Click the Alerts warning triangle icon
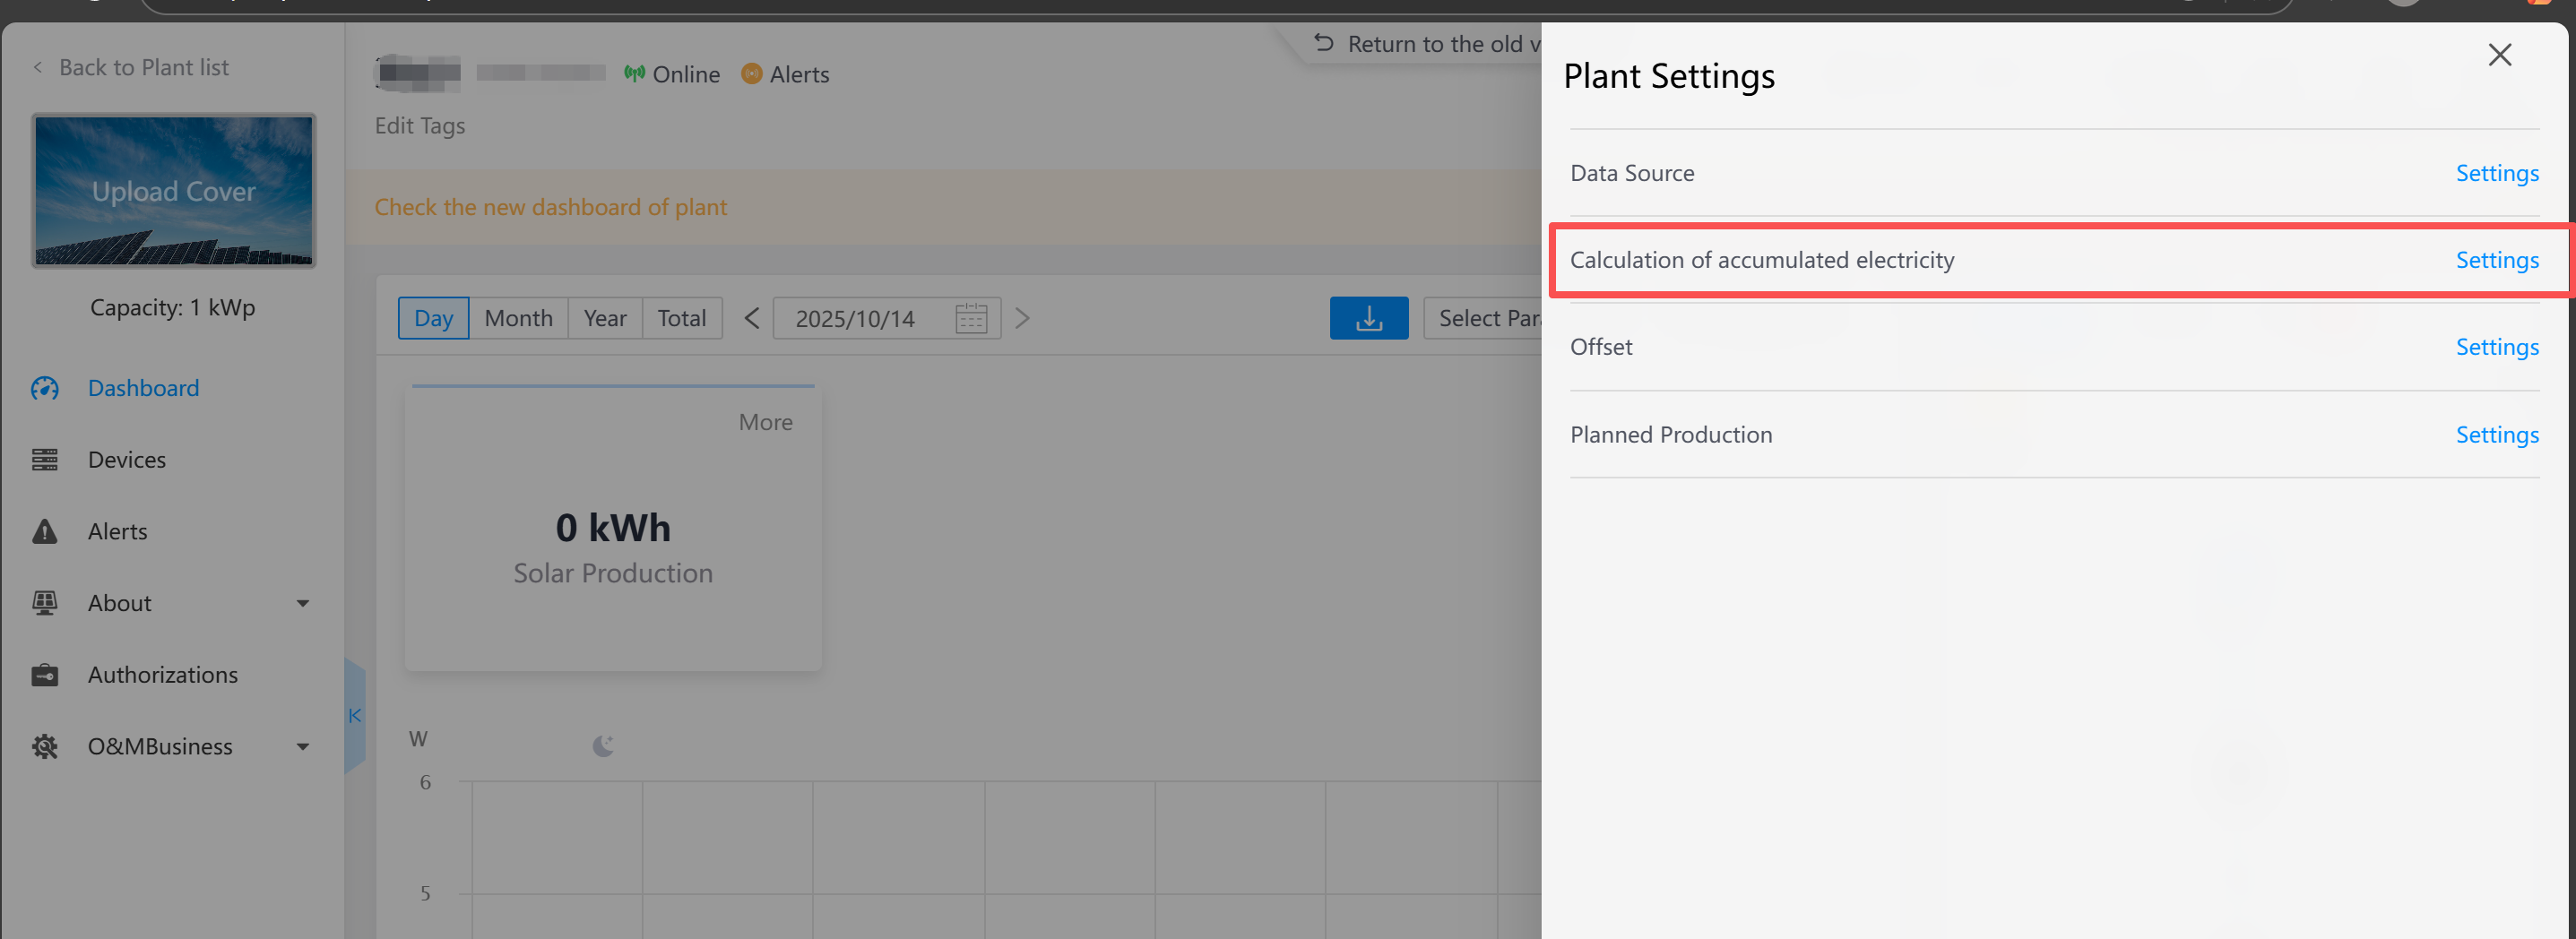This screenshot has width=2576, height=939. [x=45, y=531]
